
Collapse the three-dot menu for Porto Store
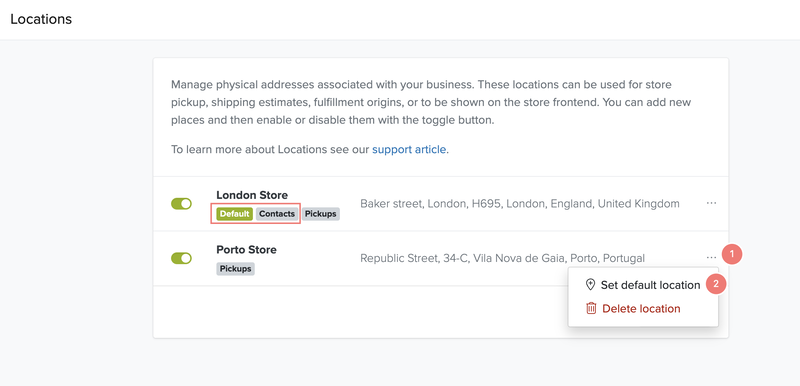coord(711,258)
